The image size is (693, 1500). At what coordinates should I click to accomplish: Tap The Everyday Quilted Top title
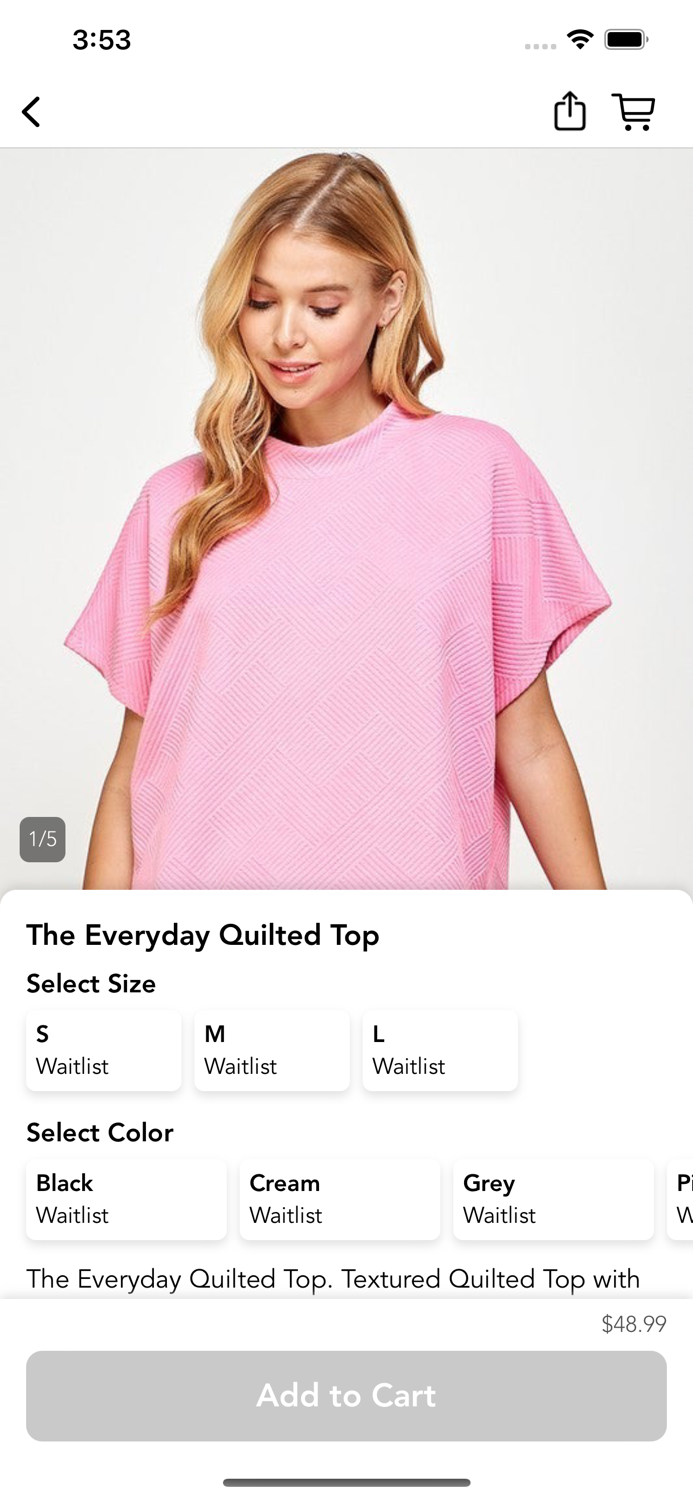[203, 936]
